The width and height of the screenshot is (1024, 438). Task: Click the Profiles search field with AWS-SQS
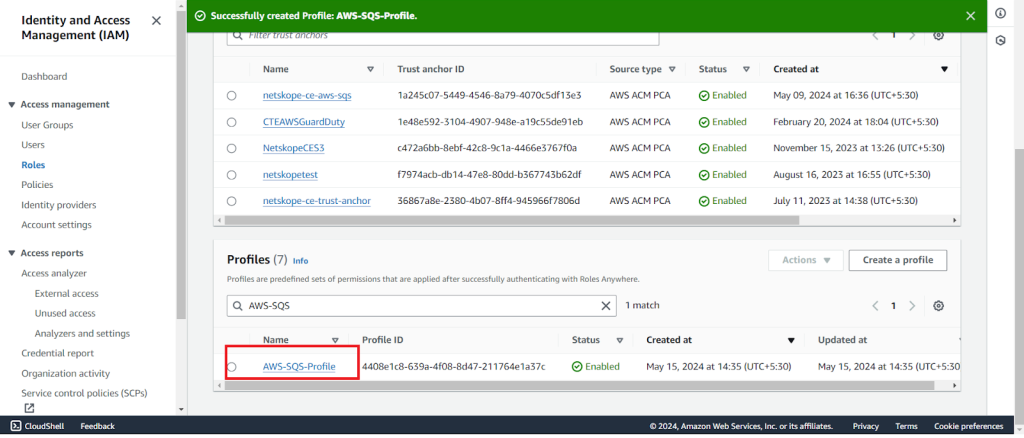[x=421, y=305]
